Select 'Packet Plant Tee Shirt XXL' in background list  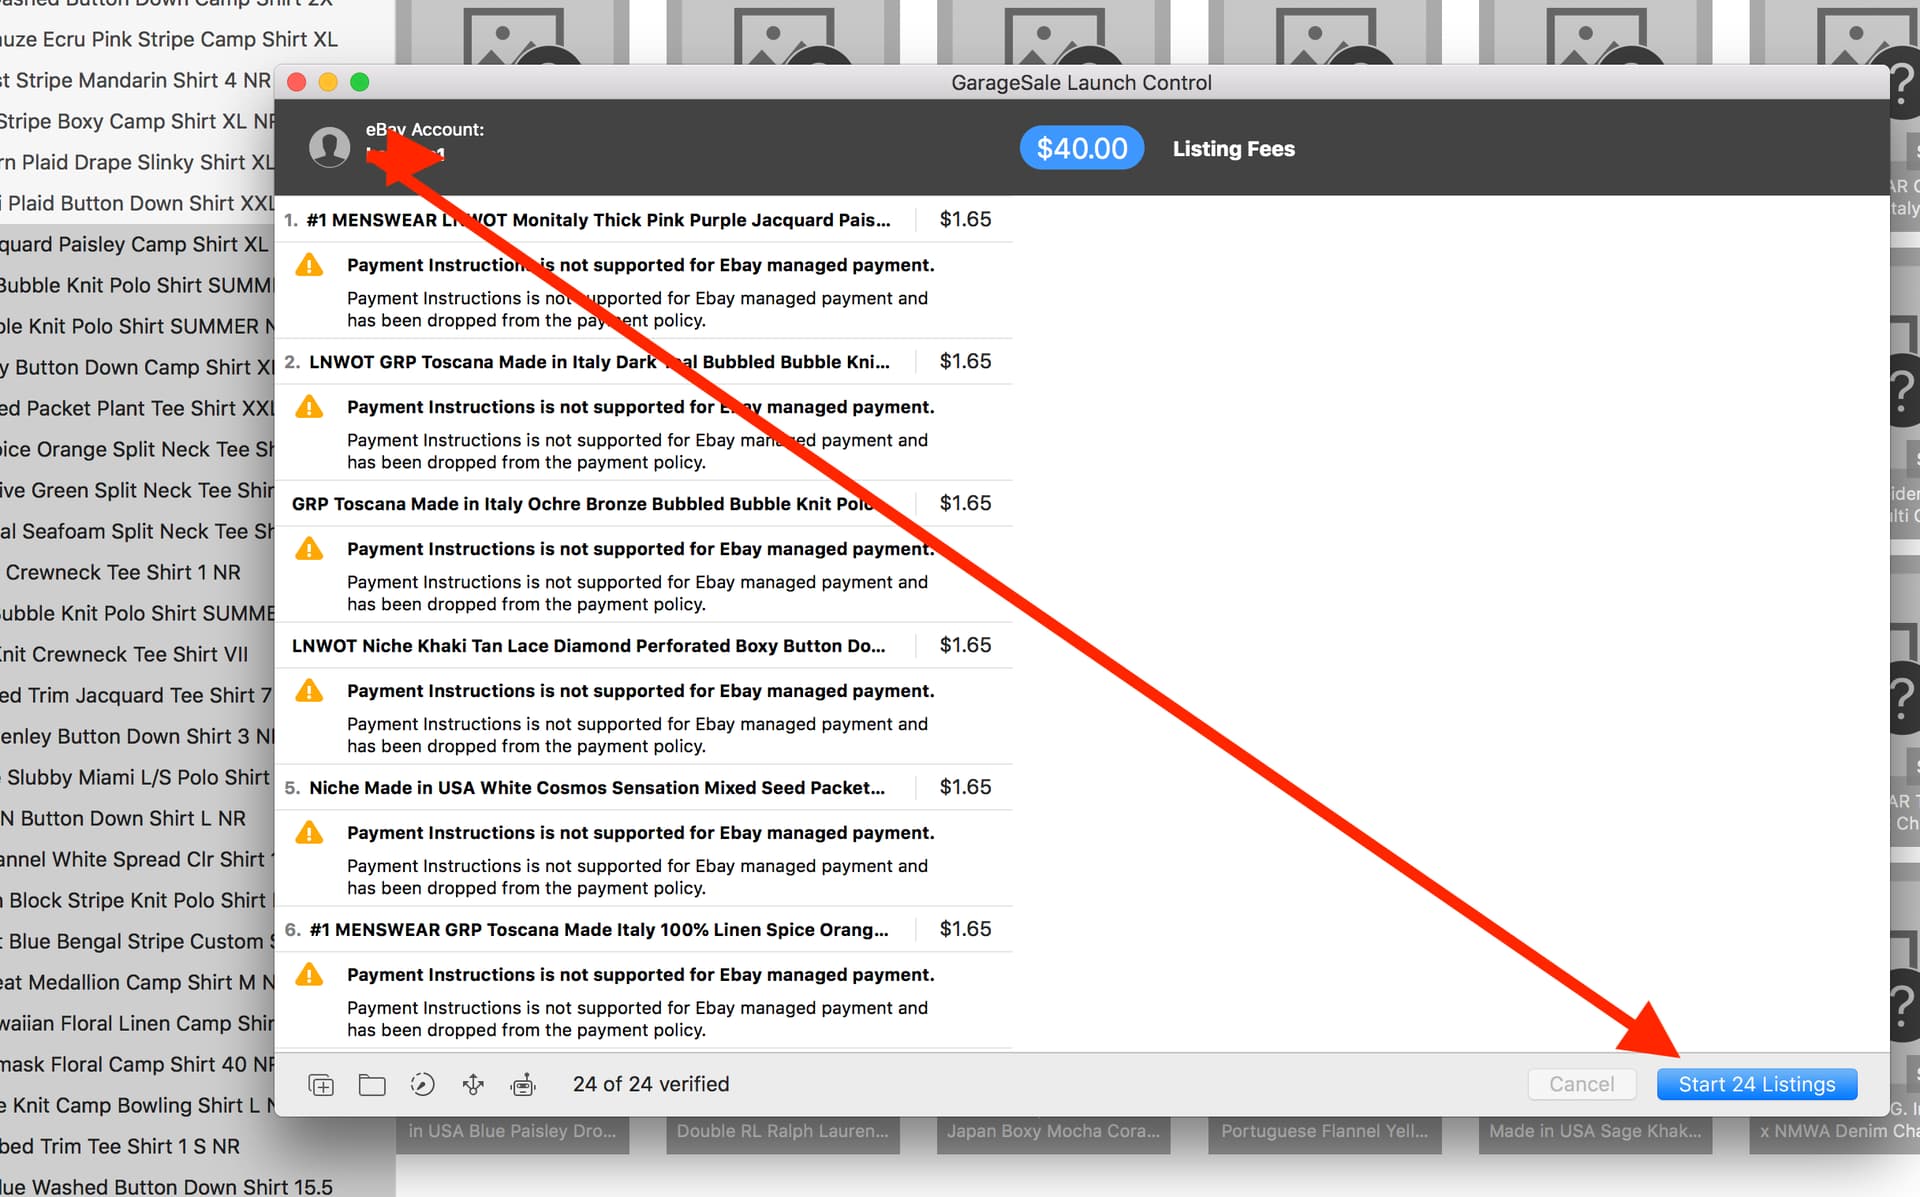click(x=137, y=408)
